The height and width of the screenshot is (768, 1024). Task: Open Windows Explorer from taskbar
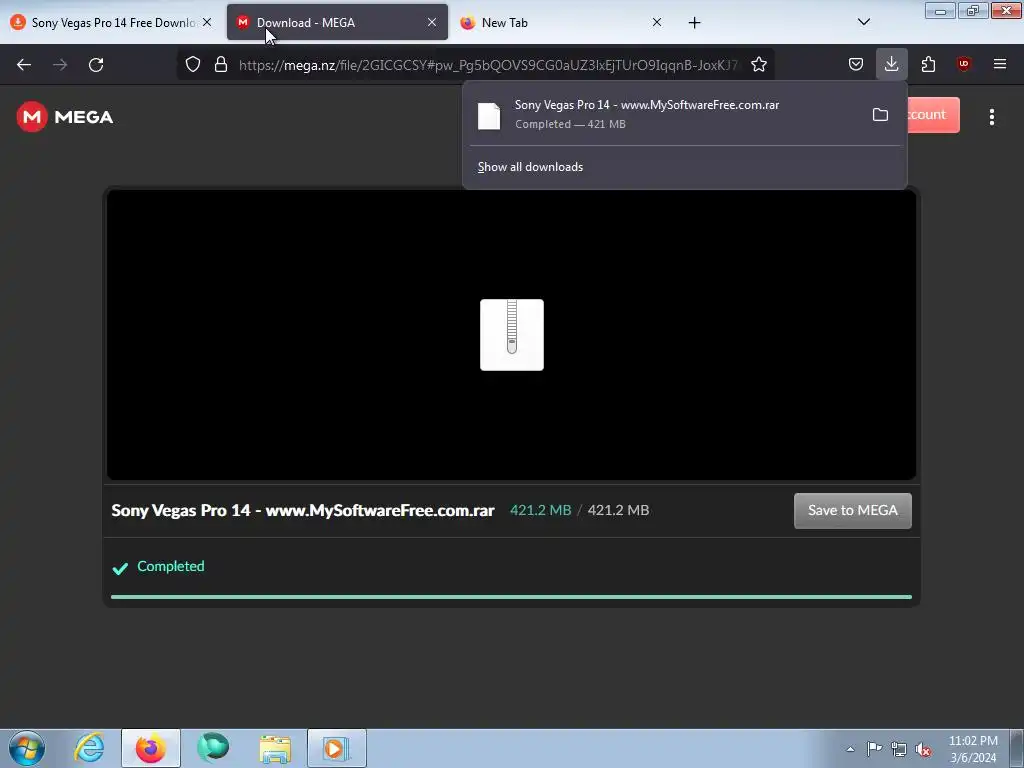(x=275, y=748)
